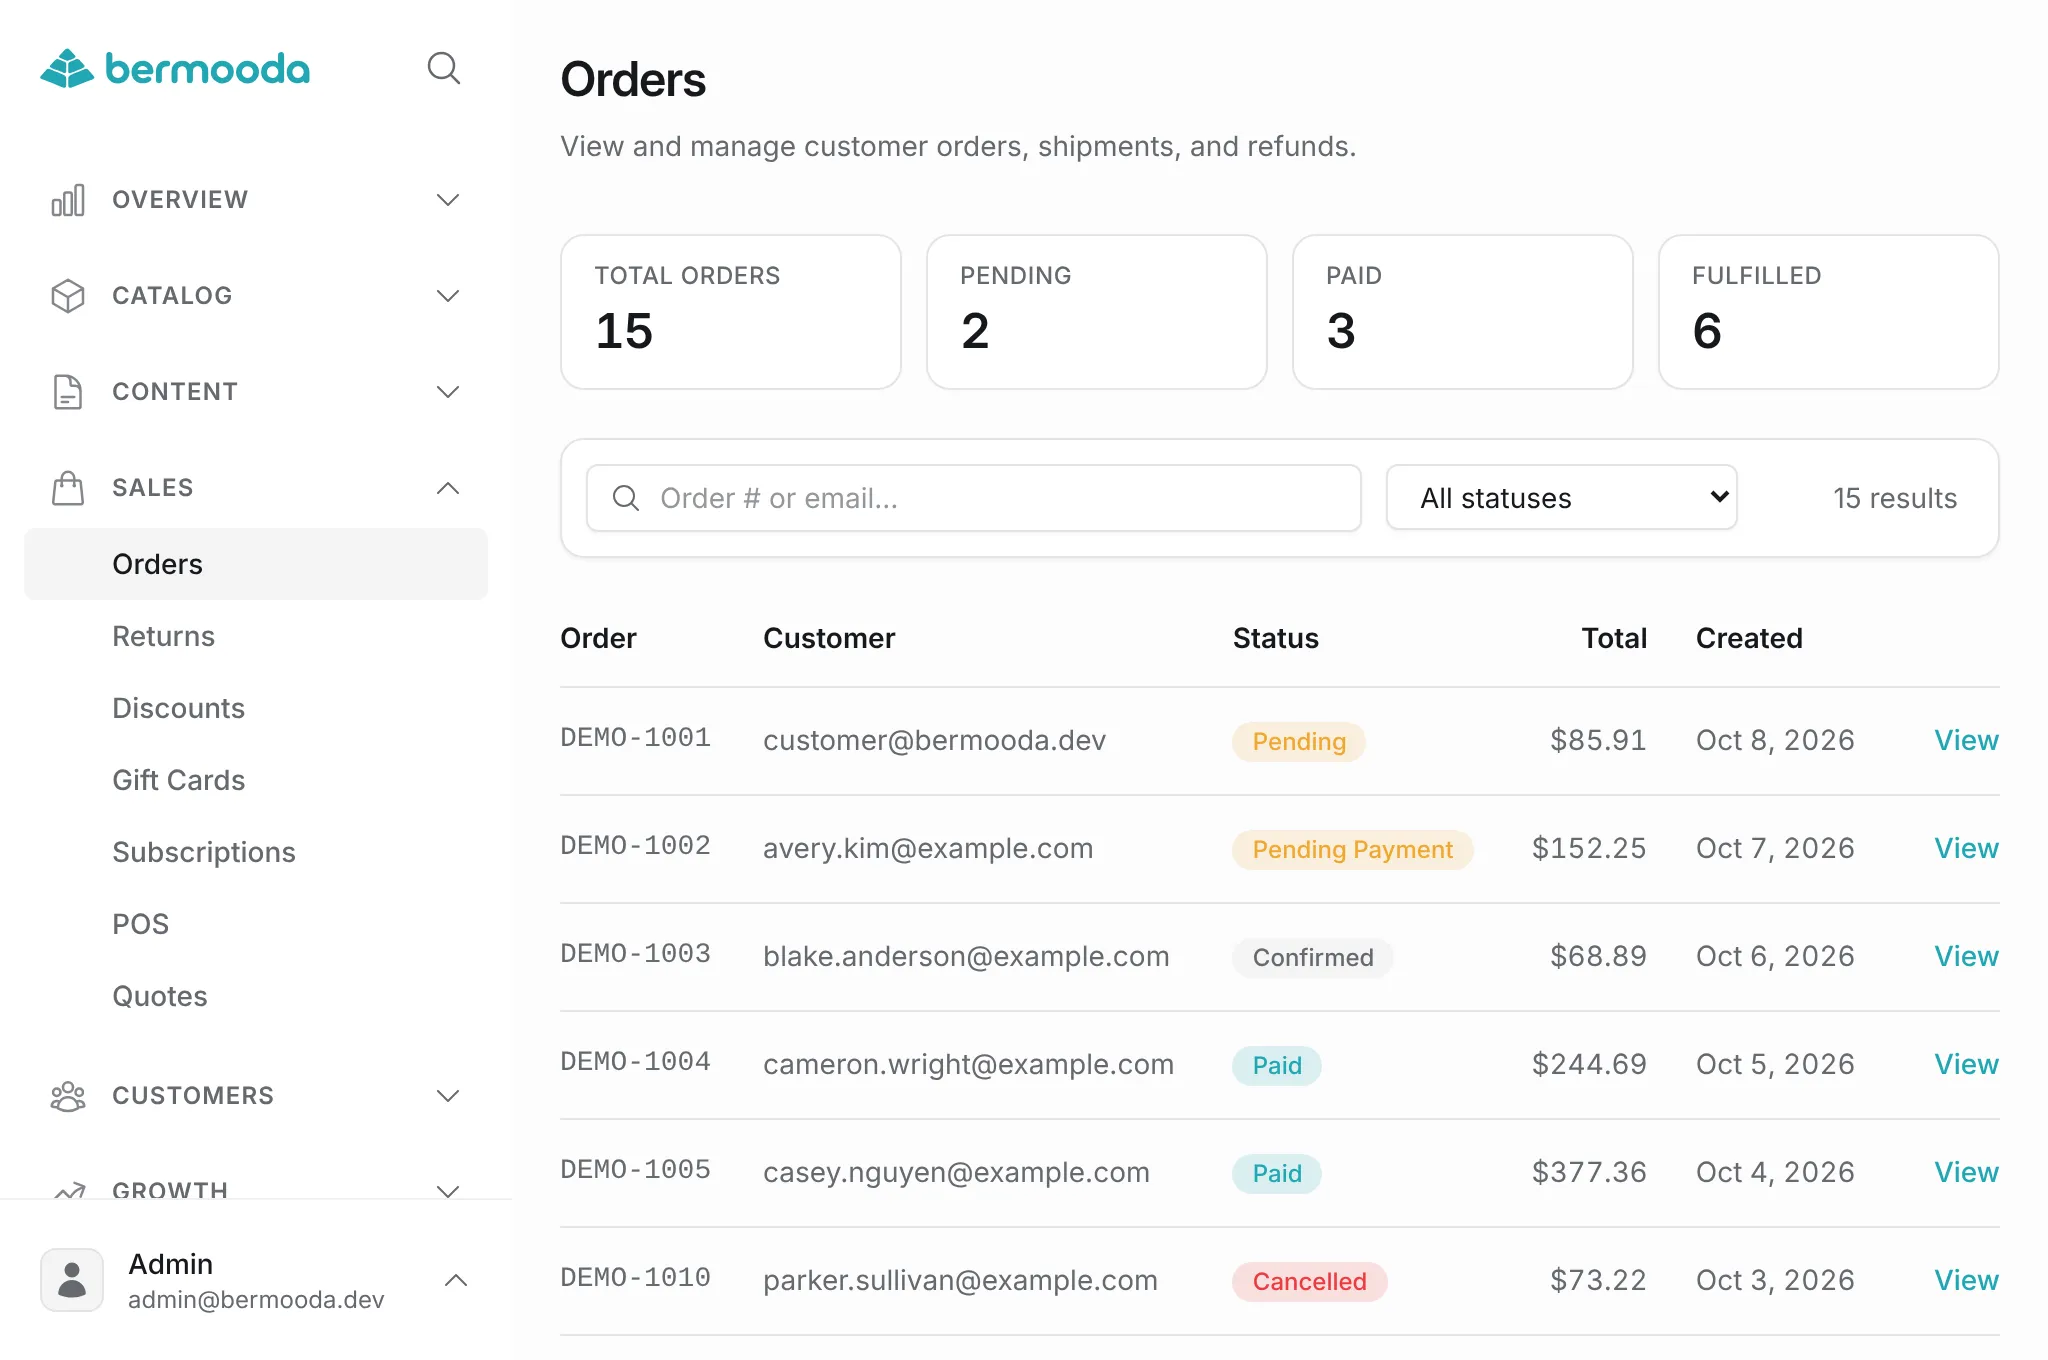Expand the Catalog section chevron
This screenshot has height=1360, width=2048.
(x=448, y=296)
